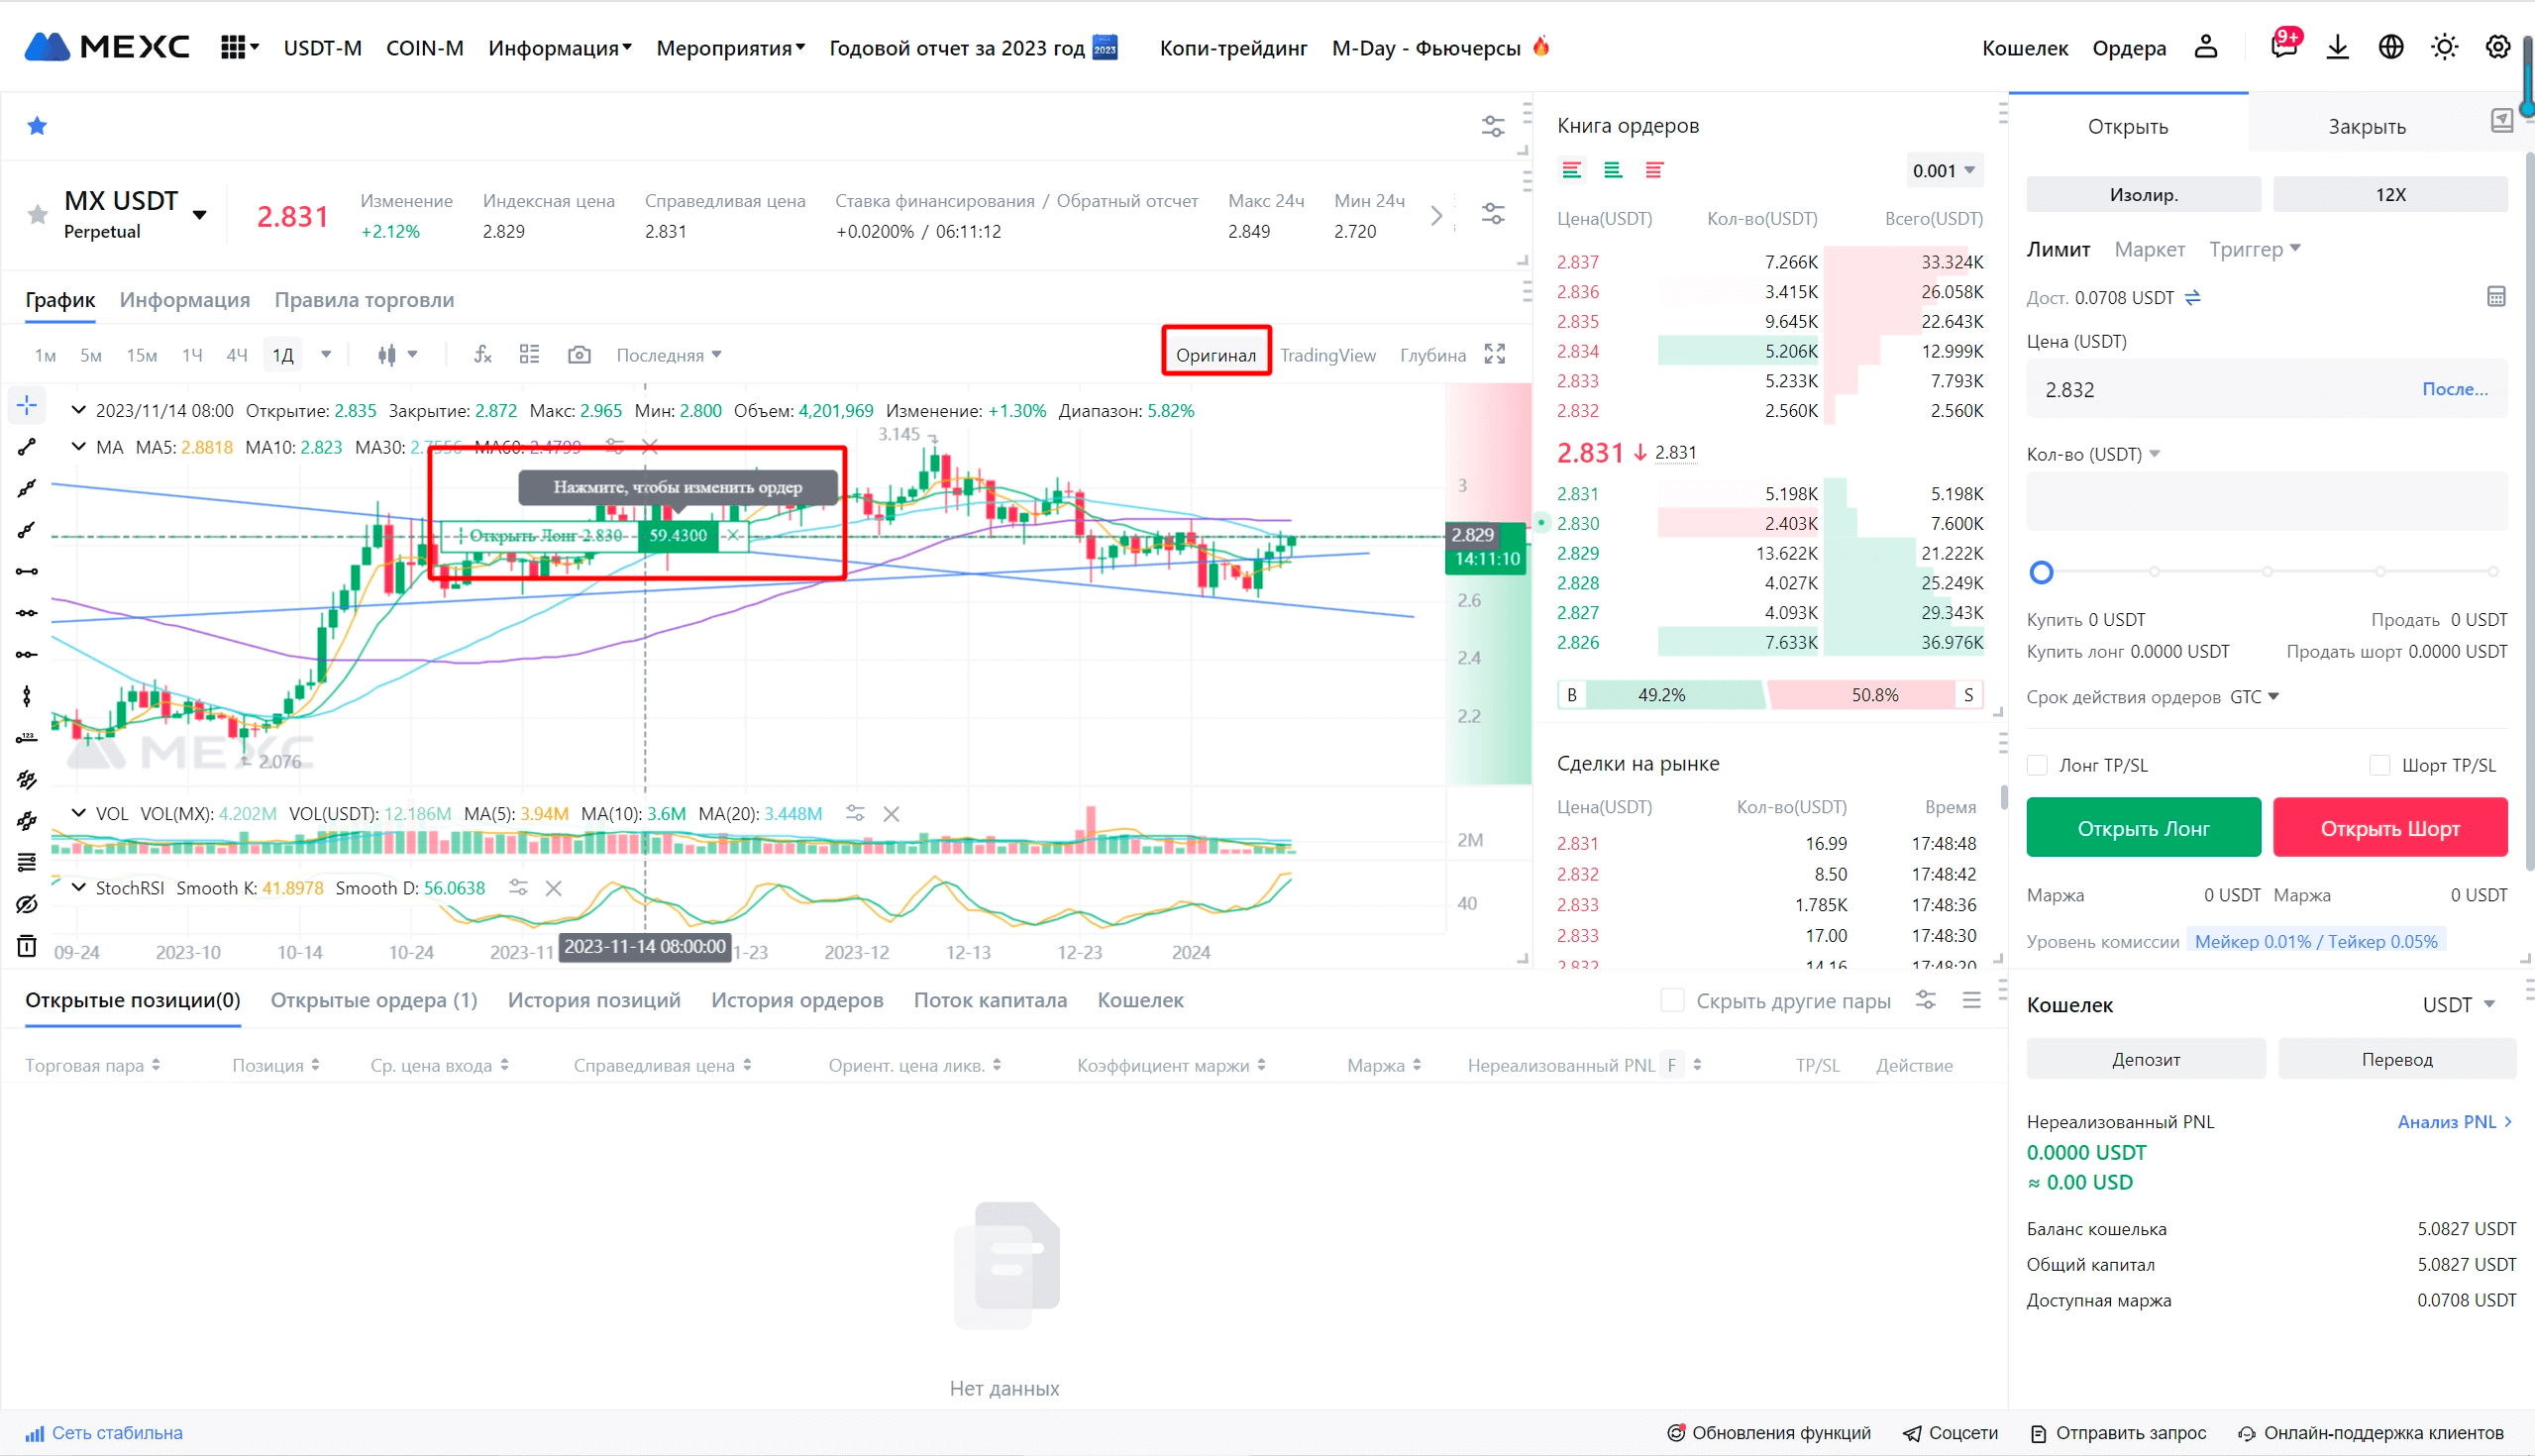Viewport: 2535px width, 1456px height.
Task: Switch to the TradingView chart tab
Action: tap(1327, 355)
